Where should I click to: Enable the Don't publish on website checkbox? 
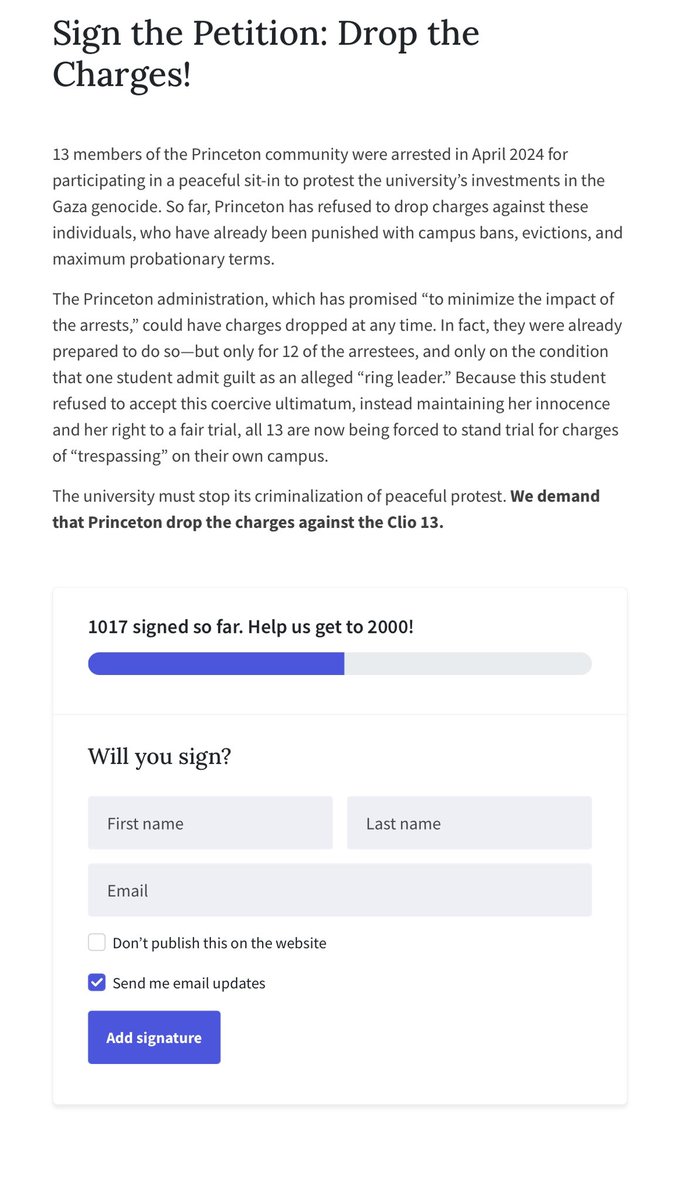97,942
